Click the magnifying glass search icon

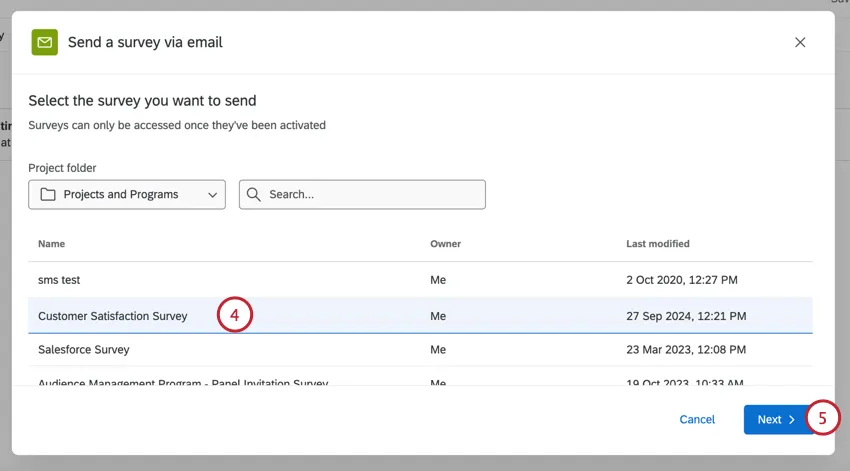pyautogui.click(x=255, y=195)
